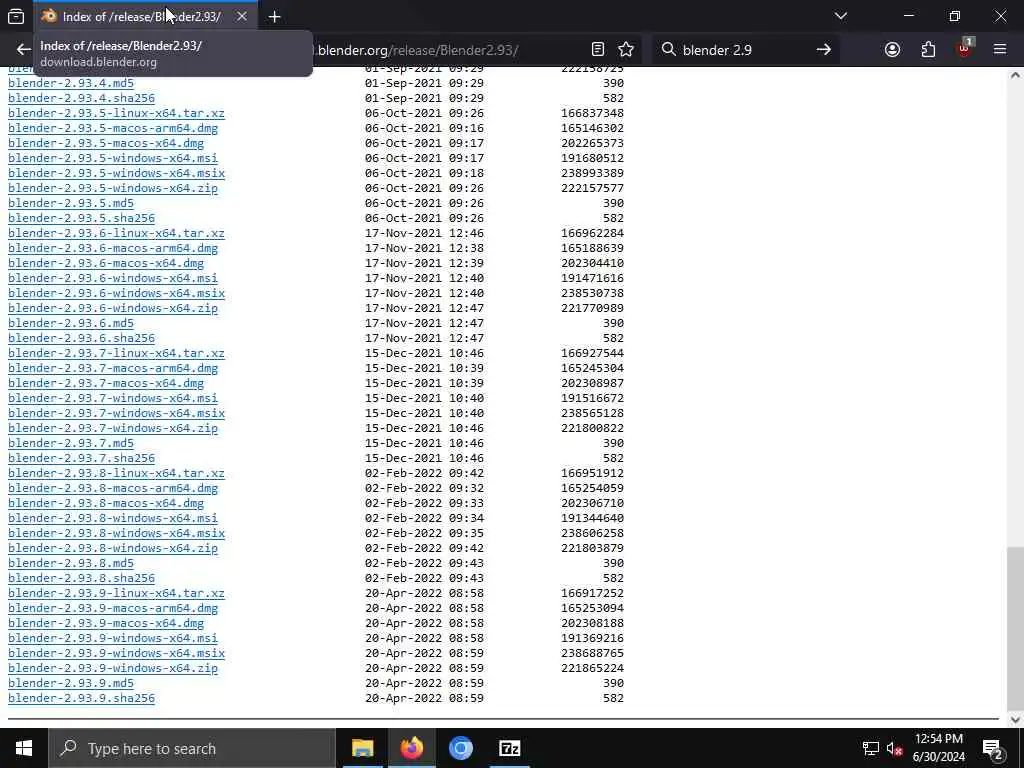This screenshot has width=1024, height=768.
Task: Click the address bar URL
Action: (x=418, y=50)
